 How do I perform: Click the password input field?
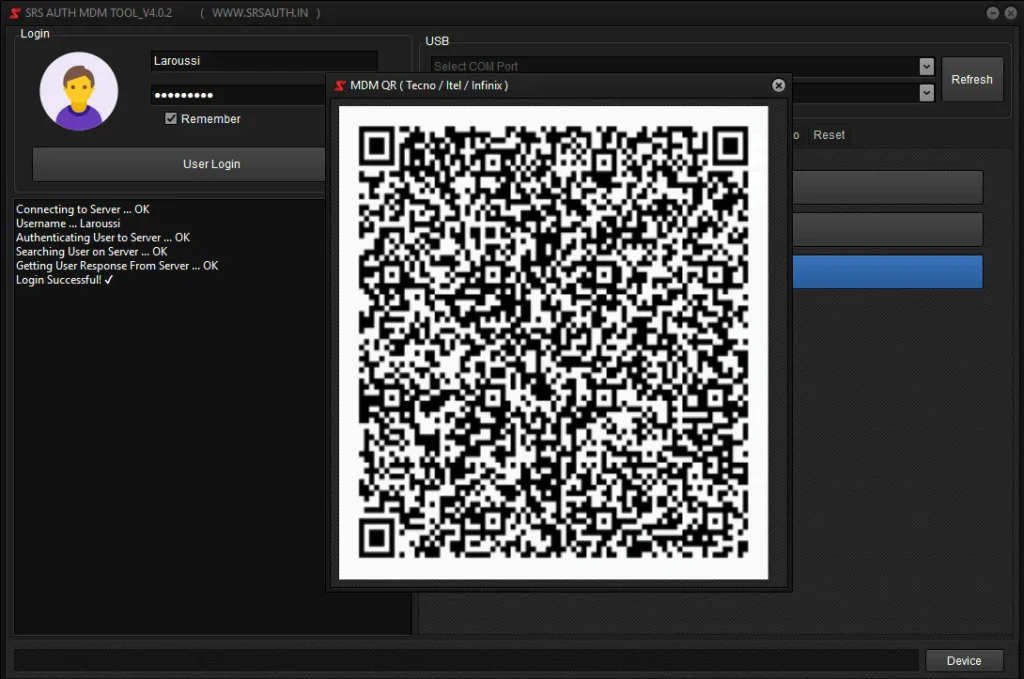pos(238,95)
